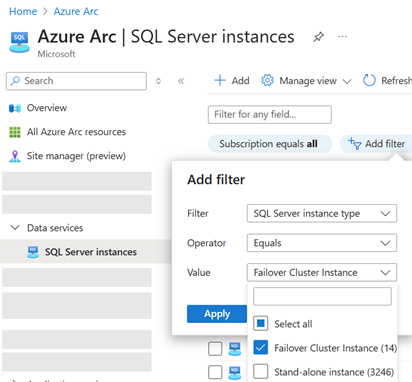Screen dimensions: 412x382
Task: Click Manage view label
Action: click(x=308, y=81)
